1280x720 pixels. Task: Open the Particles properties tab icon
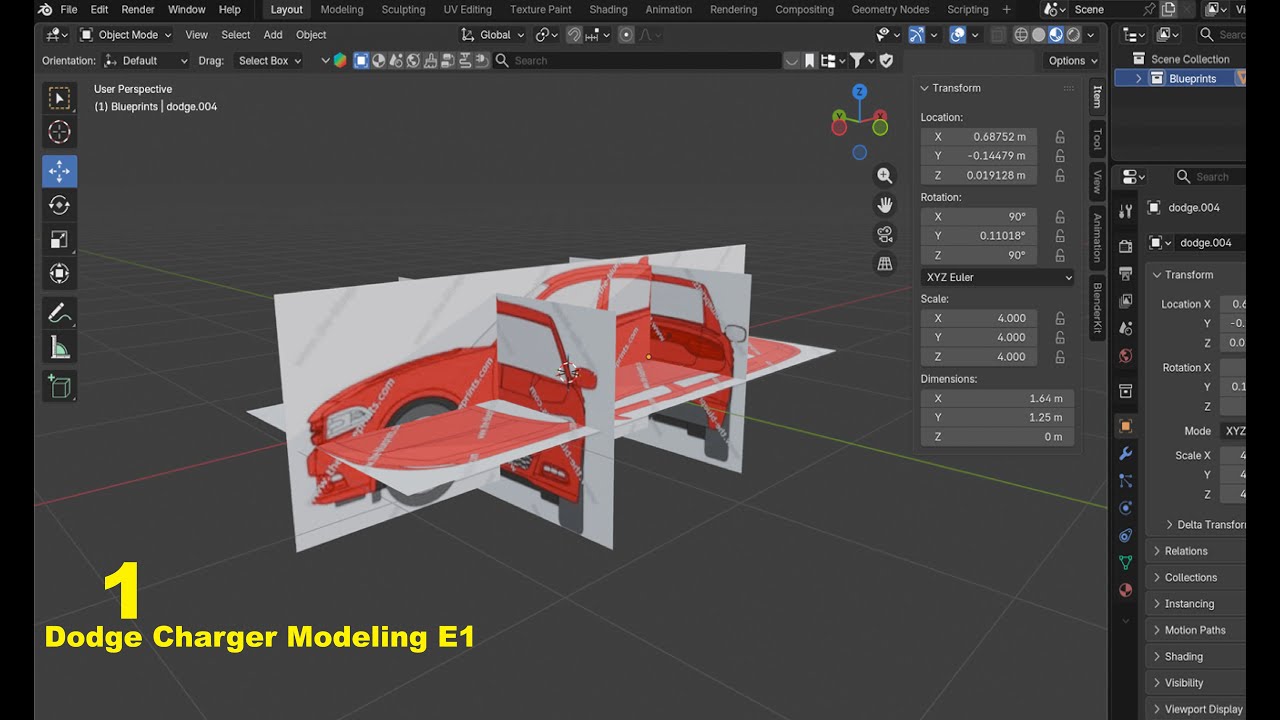pyautogui.click(x=1126, y=481)
